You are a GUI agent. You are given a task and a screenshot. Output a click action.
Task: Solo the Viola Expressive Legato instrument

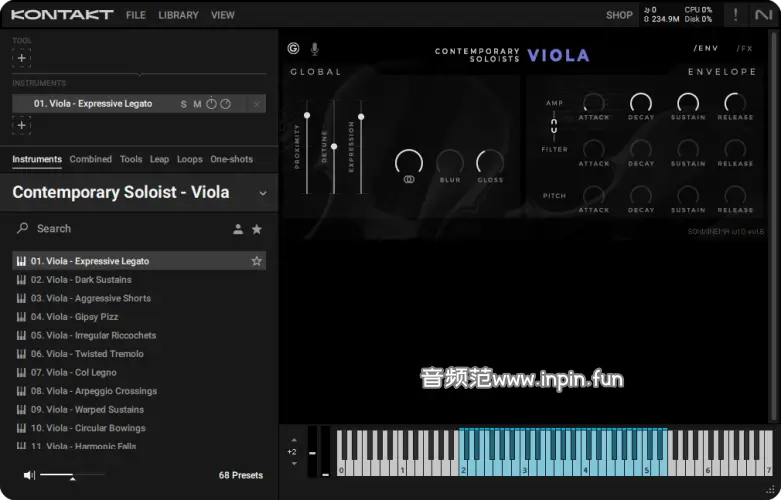pos(183,104)
